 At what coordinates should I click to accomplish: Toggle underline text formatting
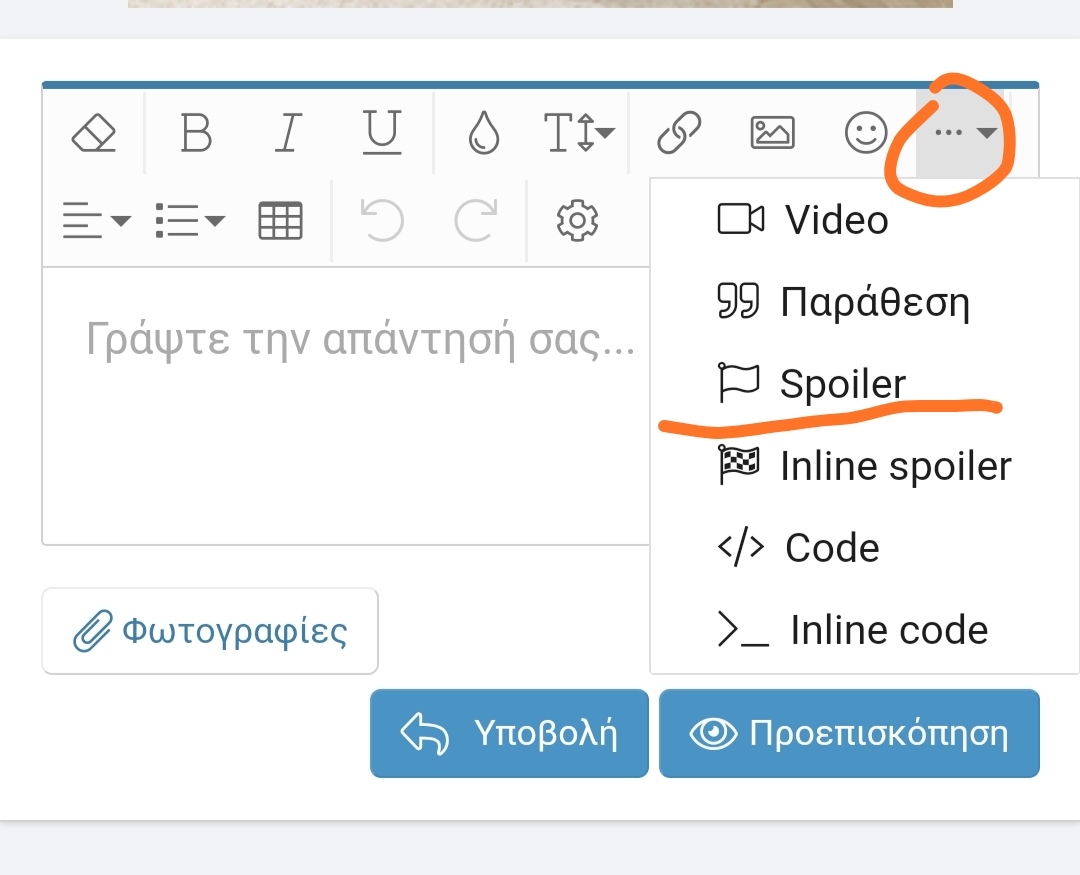point(381,132)
